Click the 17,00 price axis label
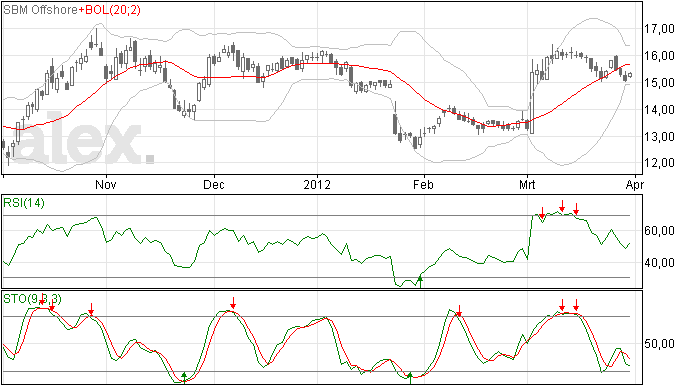690x387 pixels. click(x=659, y=29)
